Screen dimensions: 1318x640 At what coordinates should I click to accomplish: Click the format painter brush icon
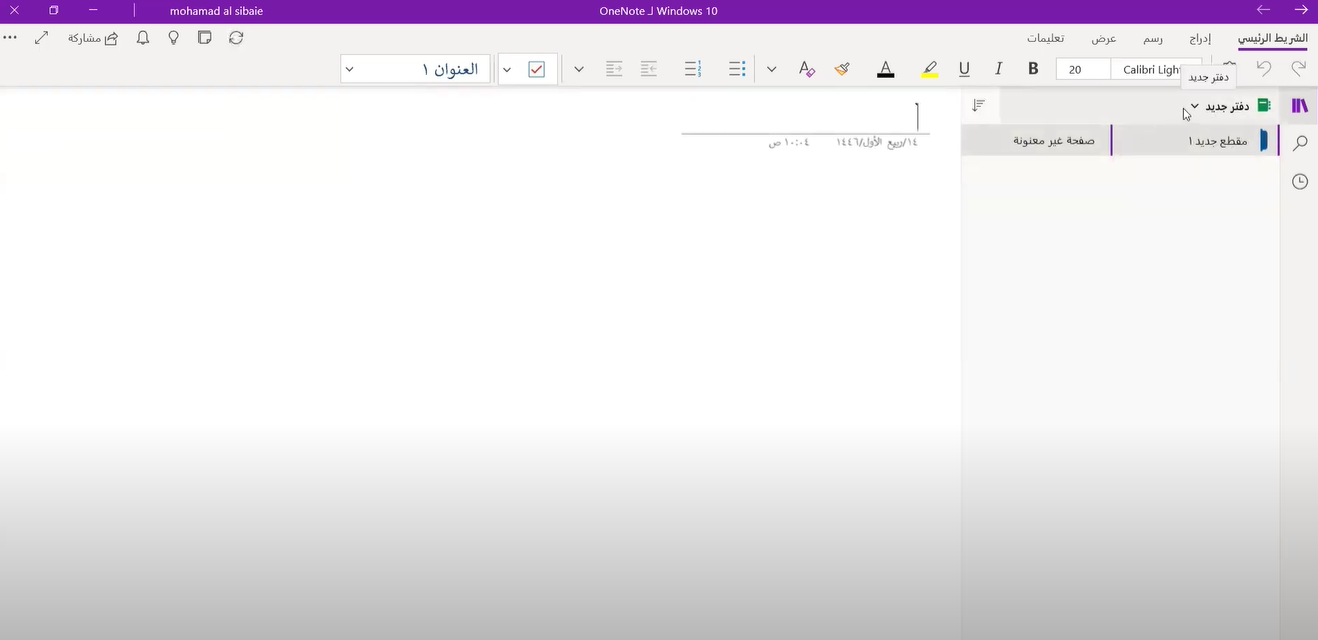[842, 69]
